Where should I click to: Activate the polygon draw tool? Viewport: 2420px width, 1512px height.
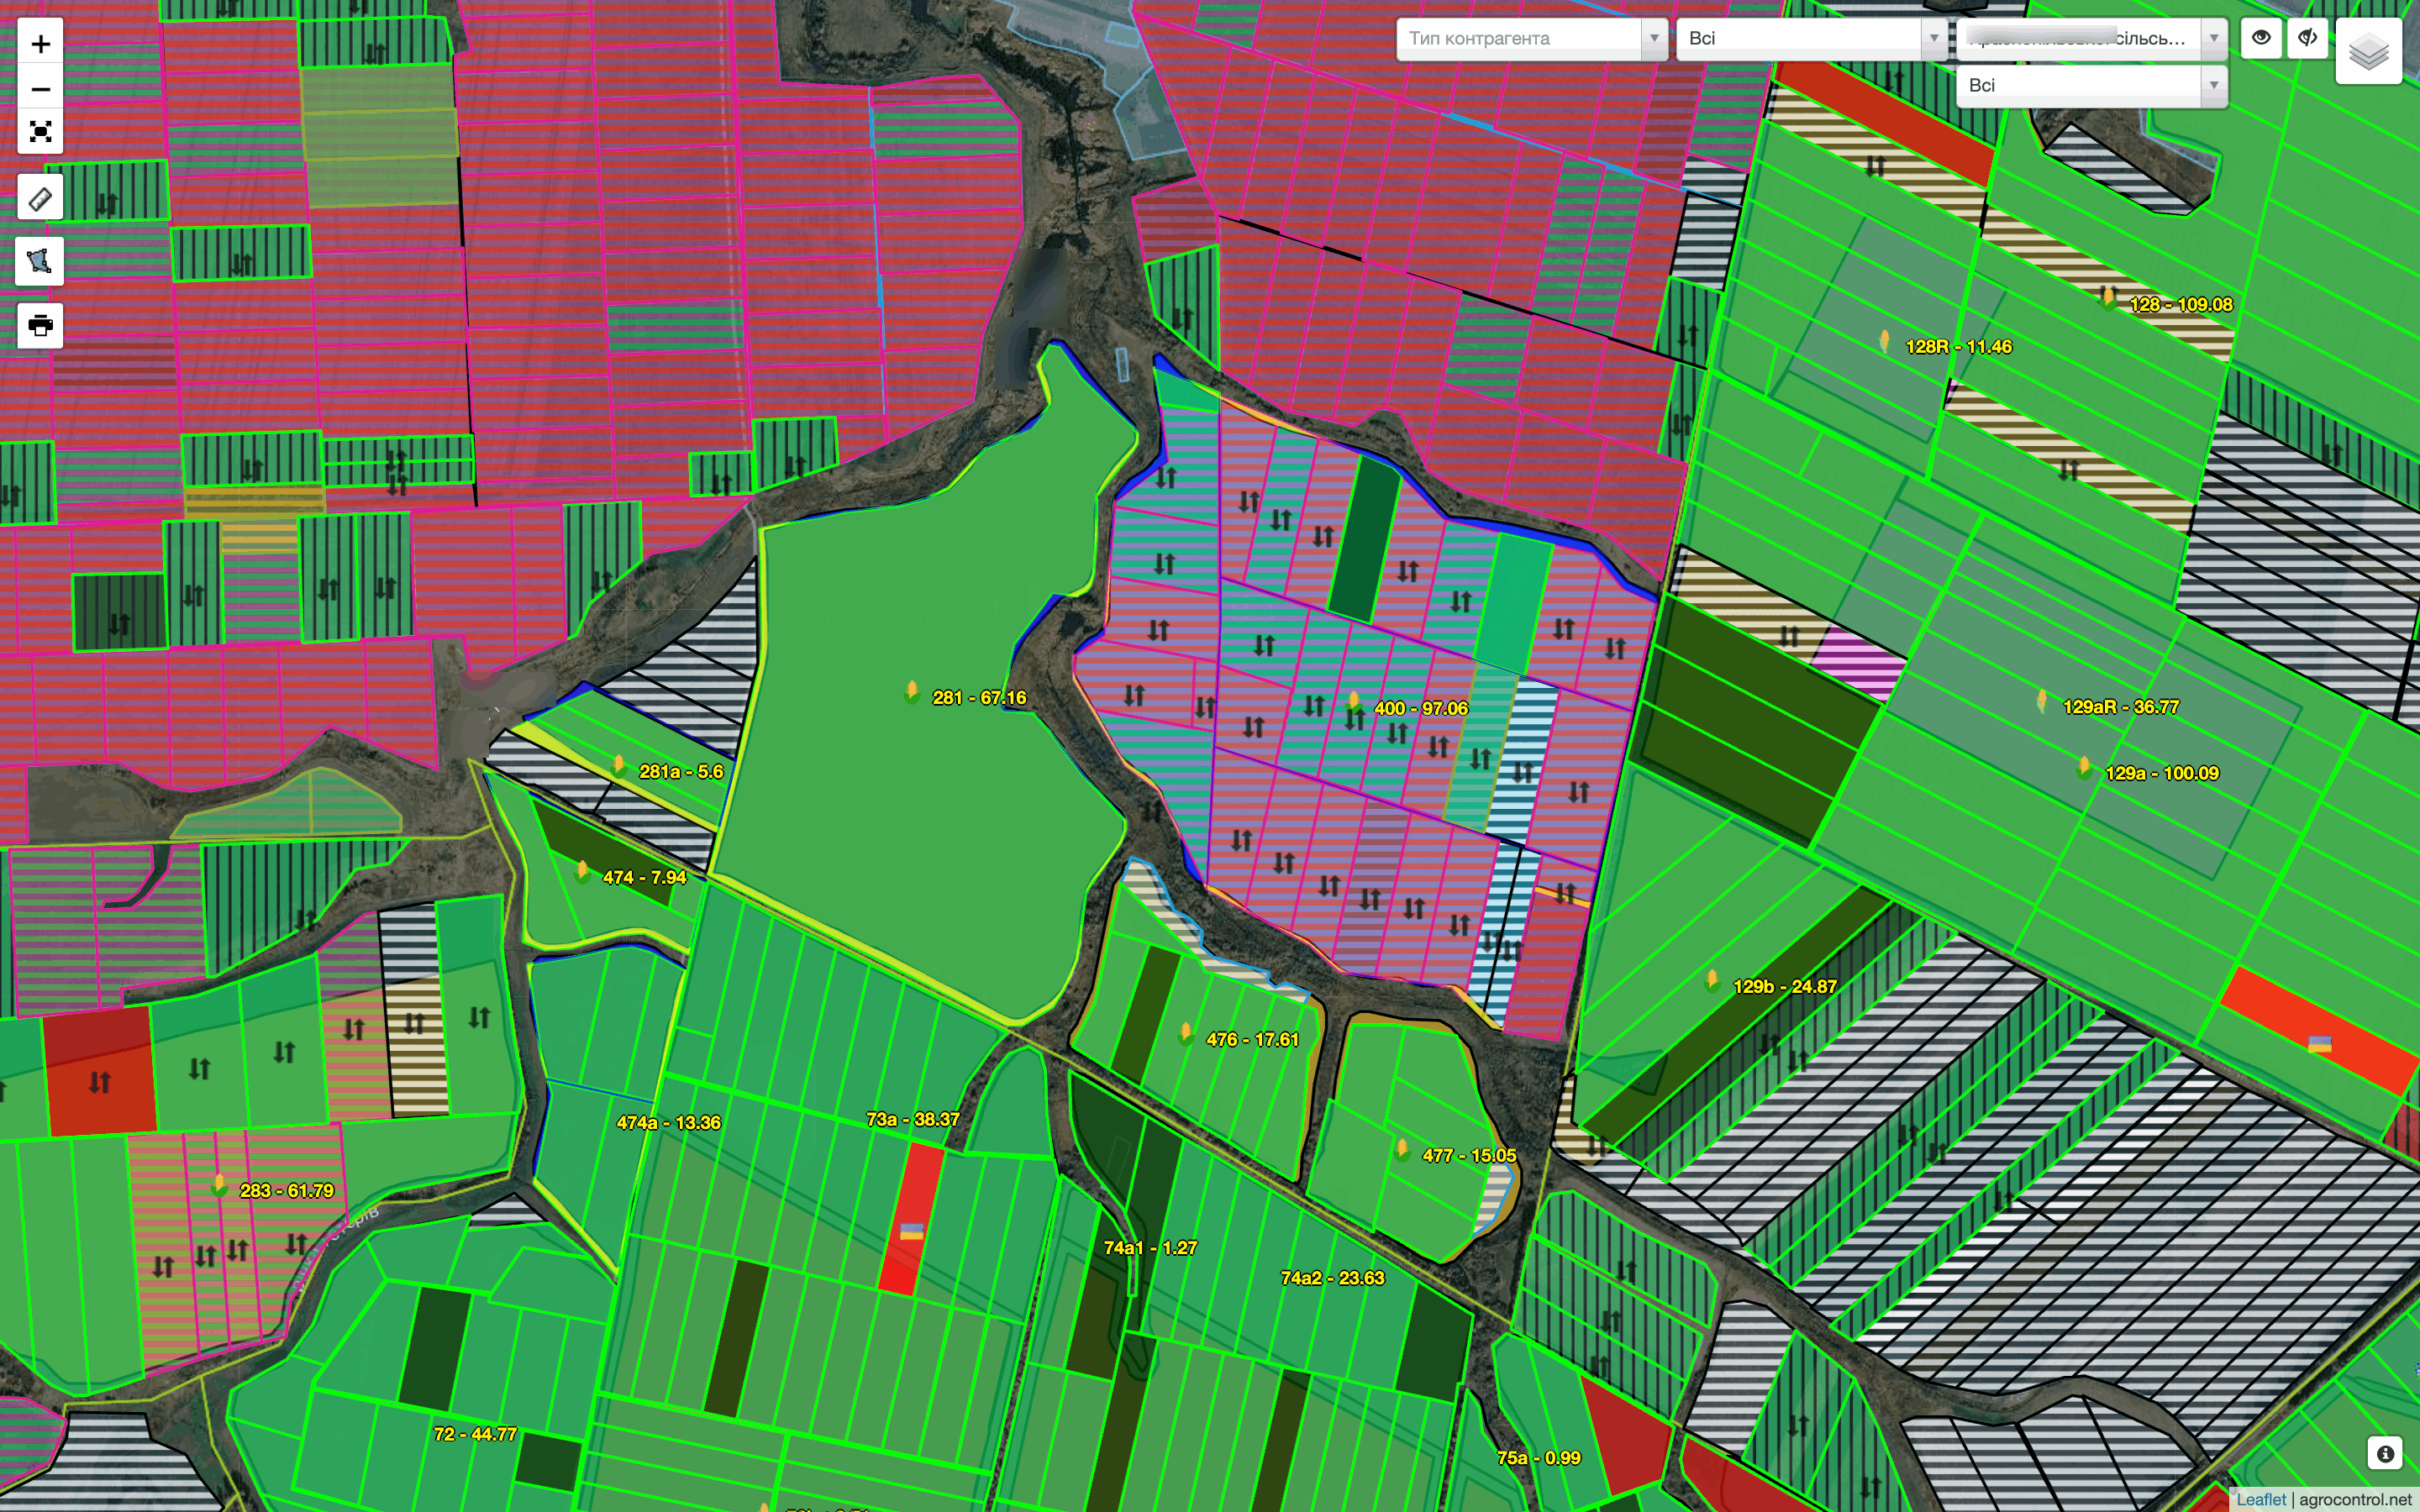pos(41,262)
